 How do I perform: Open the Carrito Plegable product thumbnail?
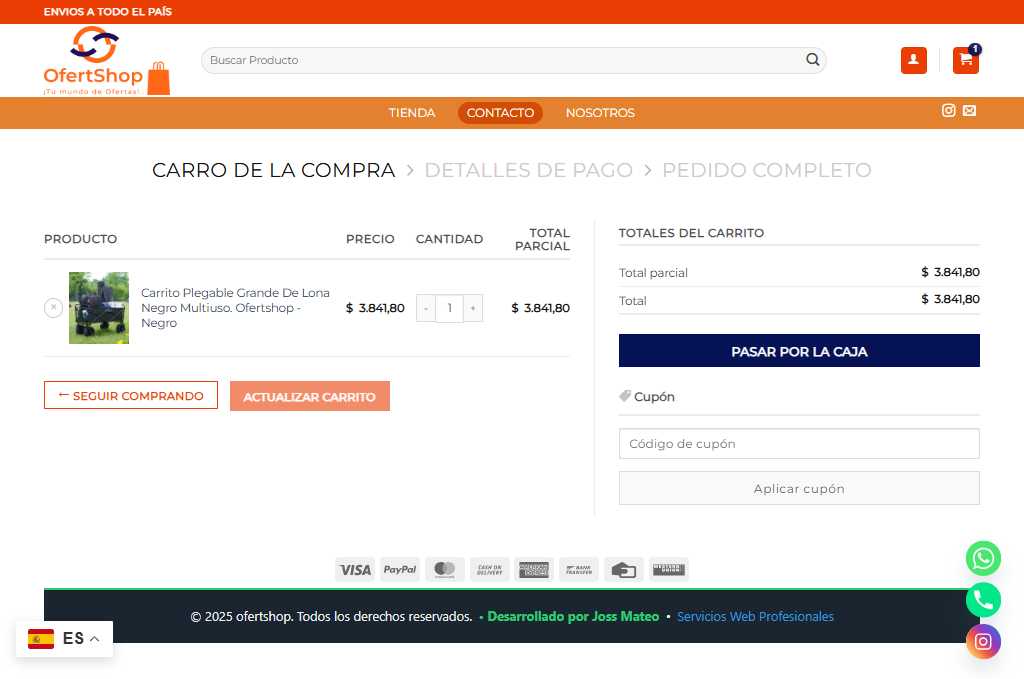coord(98,308)
